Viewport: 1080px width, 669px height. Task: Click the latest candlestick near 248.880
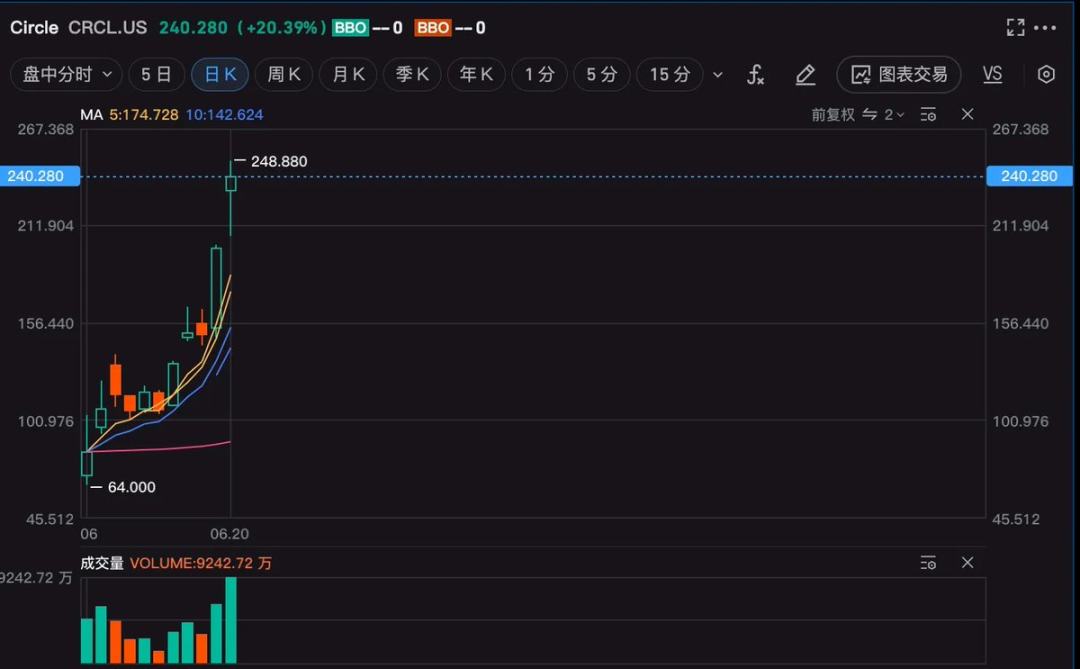click(231, 184)
